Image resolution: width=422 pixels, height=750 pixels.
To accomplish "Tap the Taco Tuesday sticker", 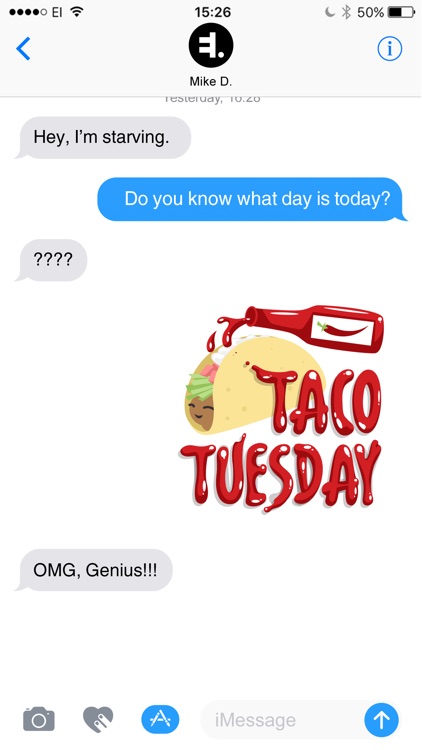I will point(282,409).
